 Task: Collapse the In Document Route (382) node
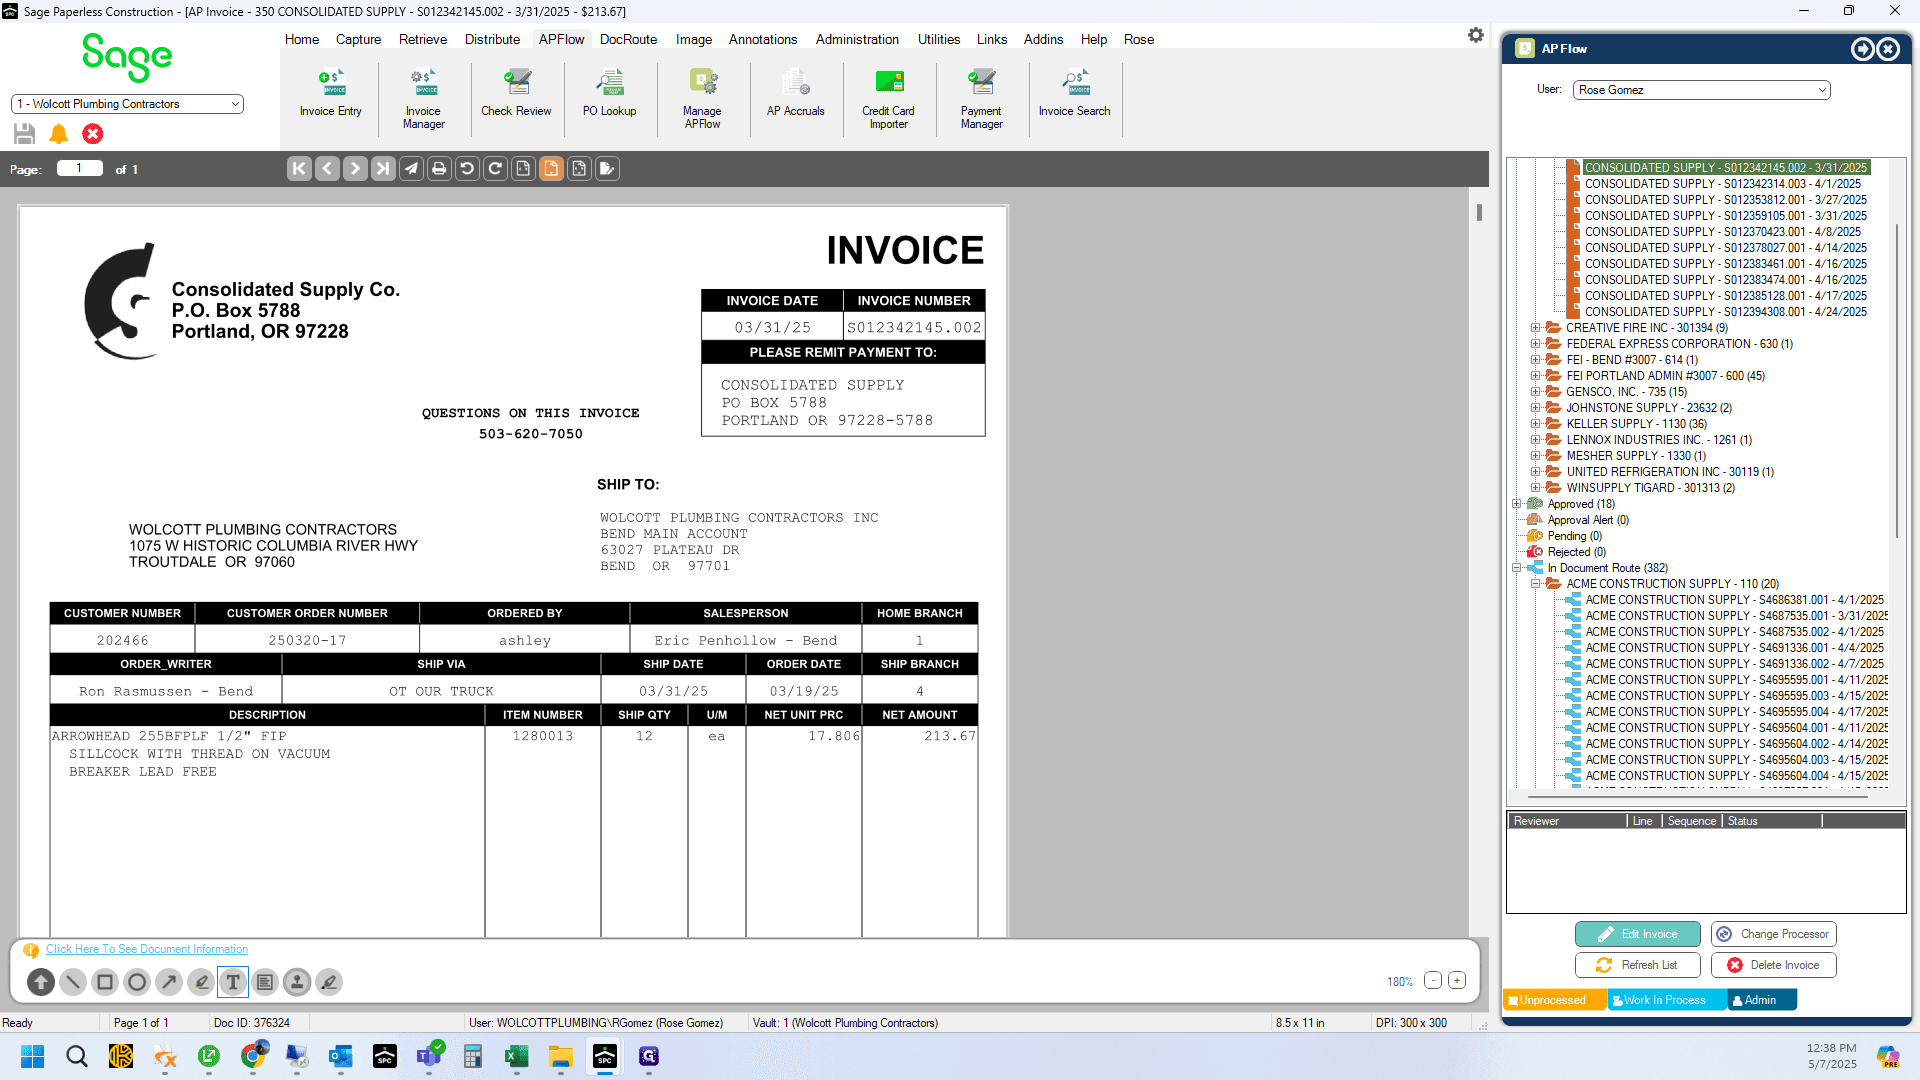coord(1517,568)
